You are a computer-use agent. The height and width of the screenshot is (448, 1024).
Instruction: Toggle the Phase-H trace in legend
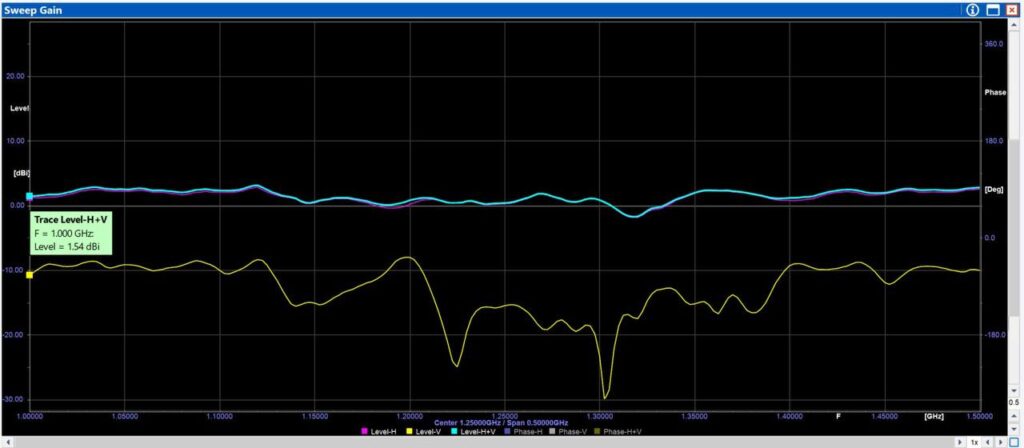(x=524, y=432)
